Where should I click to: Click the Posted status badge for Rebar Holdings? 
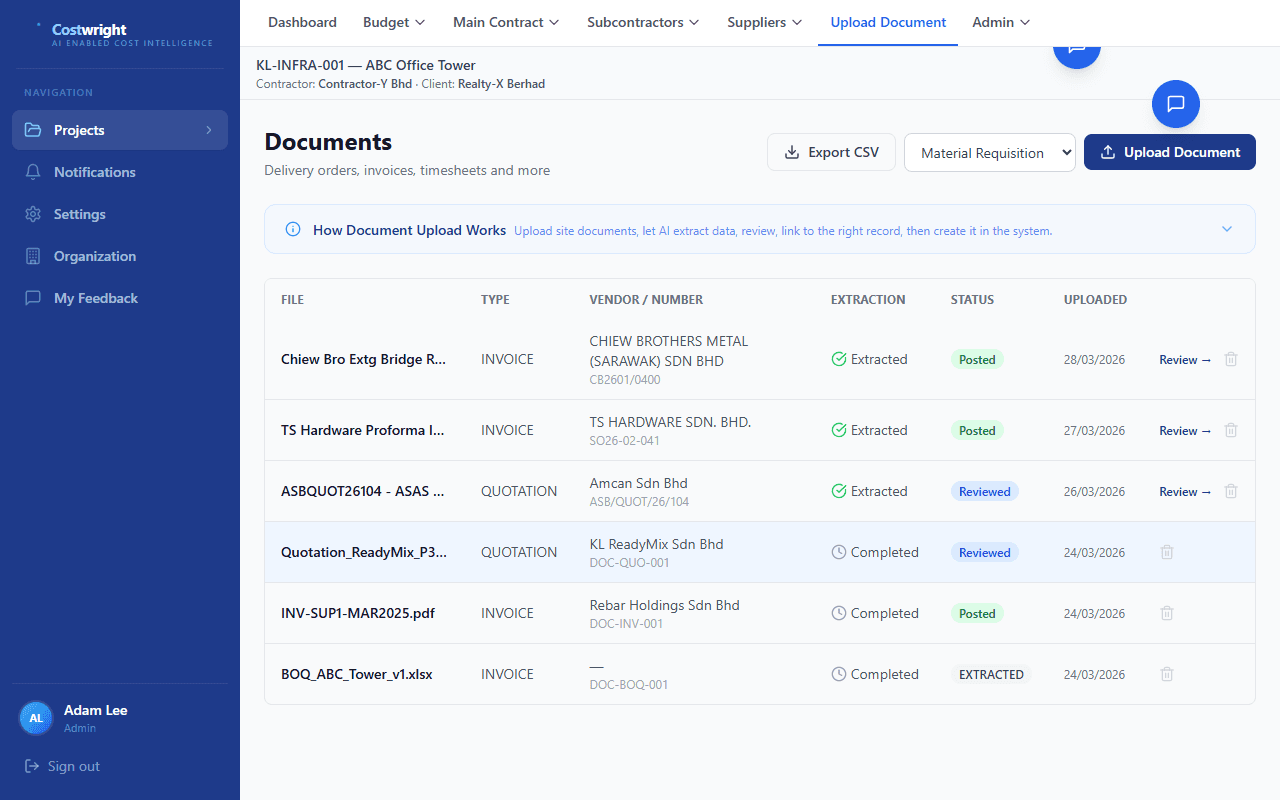[977, 613]
